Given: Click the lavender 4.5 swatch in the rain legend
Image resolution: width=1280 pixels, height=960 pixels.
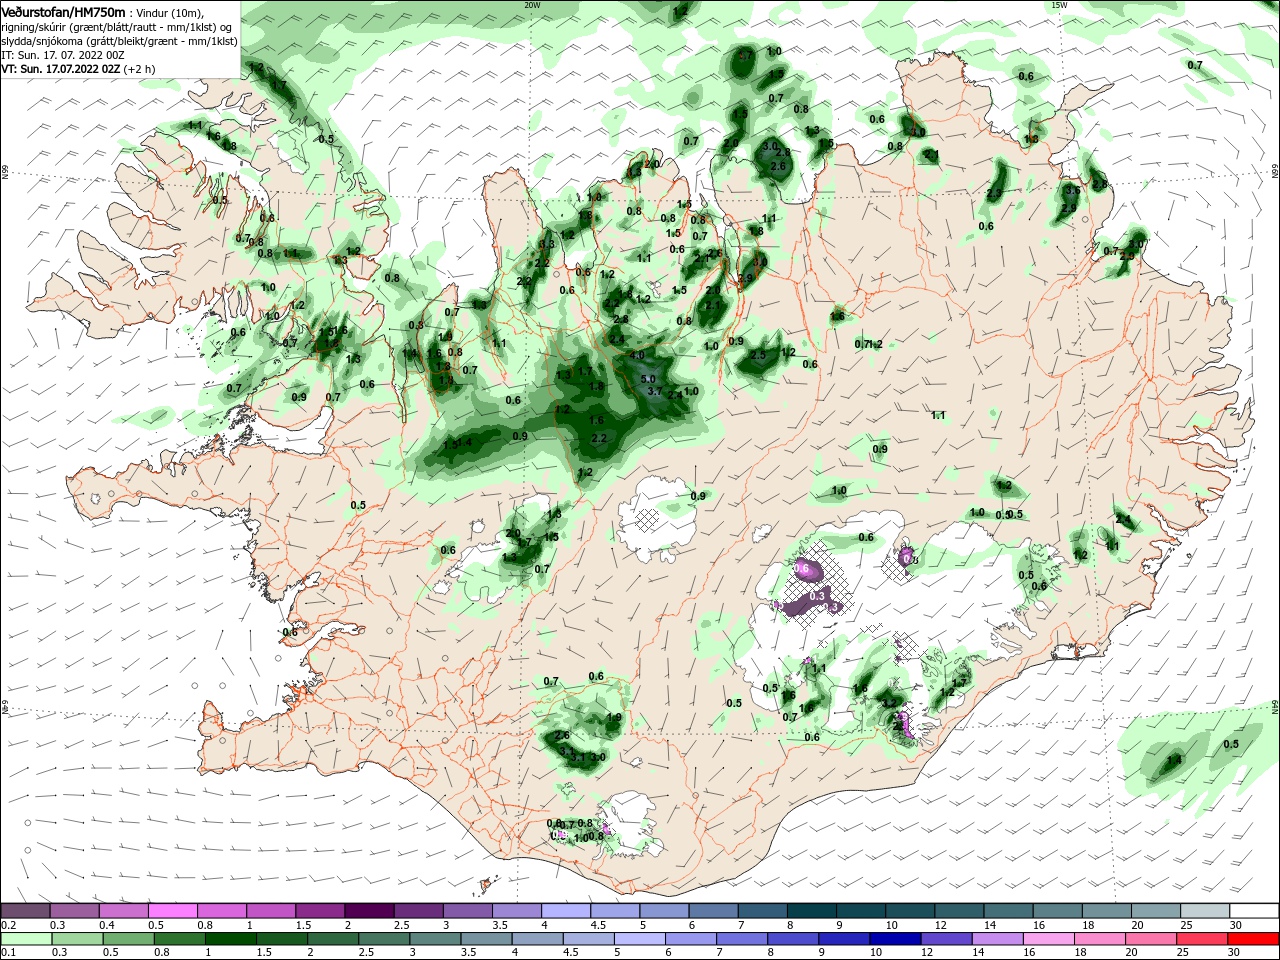Looking at the screenshot, I should point(587,939).
